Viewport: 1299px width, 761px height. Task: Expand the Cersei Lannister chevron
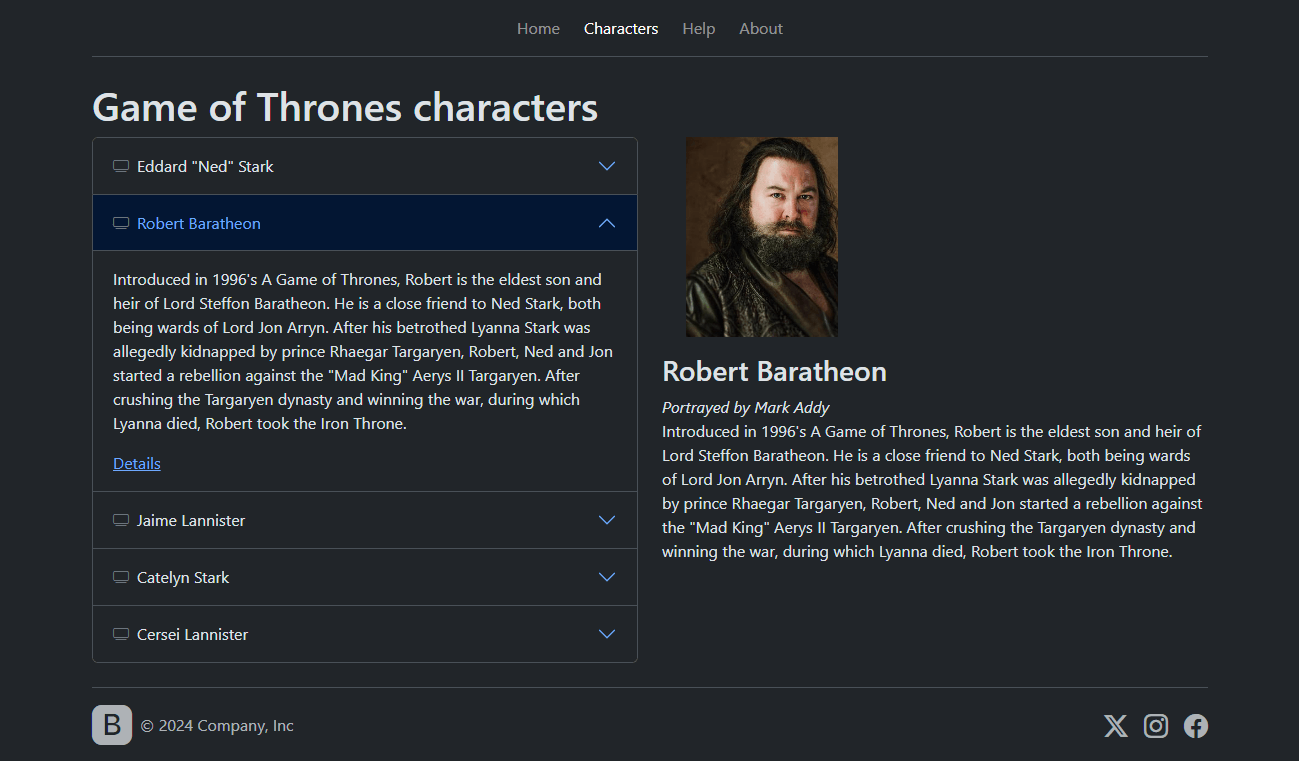click(607, 634)
